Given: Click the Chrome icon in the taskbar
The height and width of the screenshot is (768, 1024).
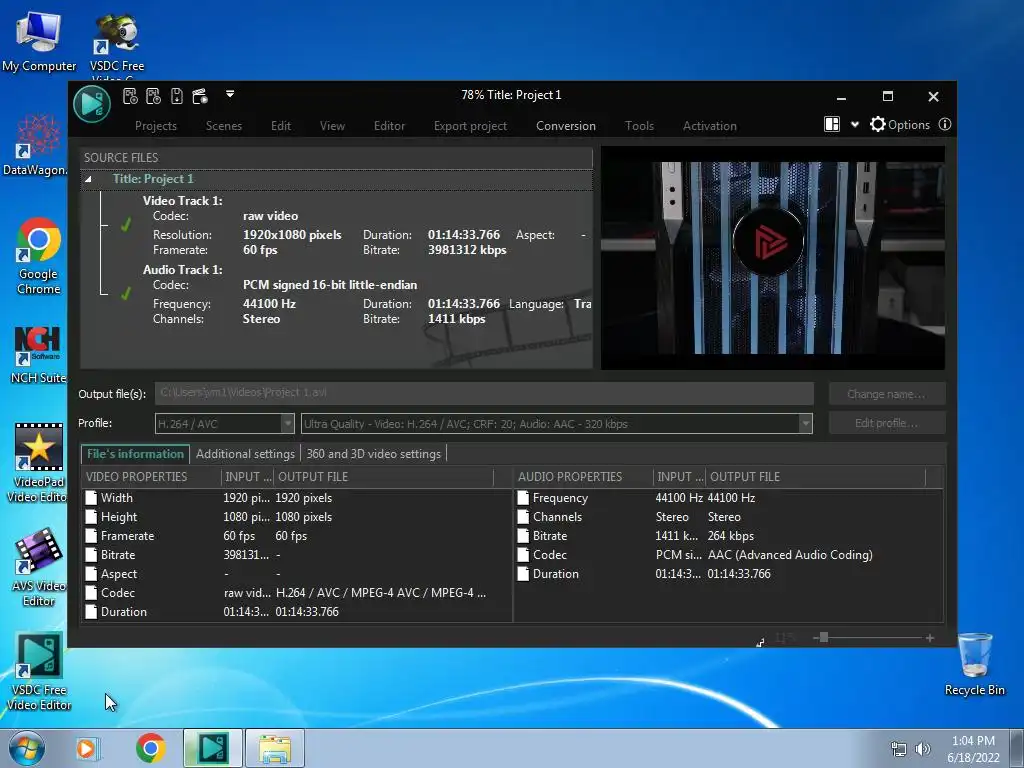Looking at the screenshot, I should [x=150, y=748].
